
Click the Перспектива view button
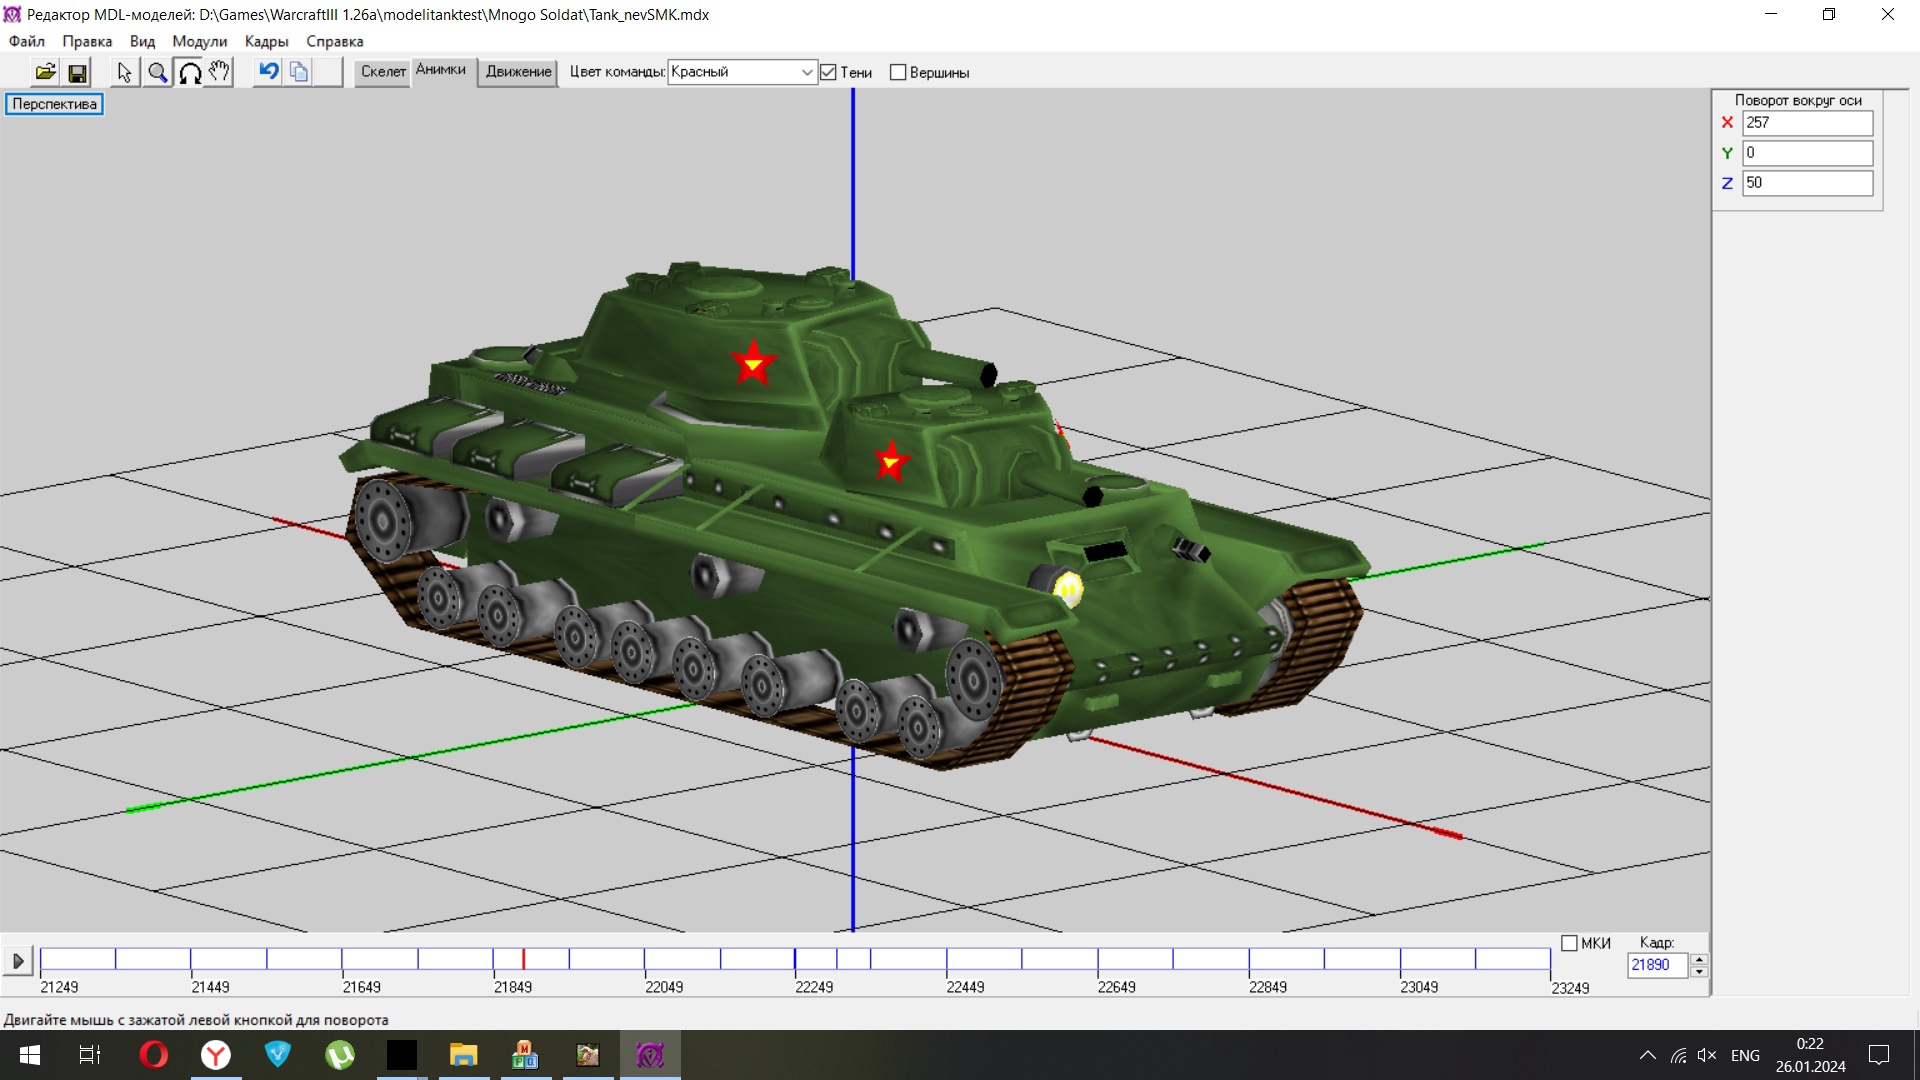click(x=54, y=104)
